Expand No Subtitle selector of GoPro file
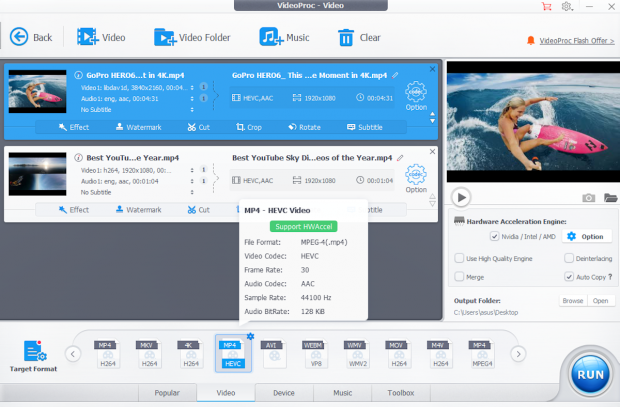Screen dimensions: 620x407 [192, 110]
